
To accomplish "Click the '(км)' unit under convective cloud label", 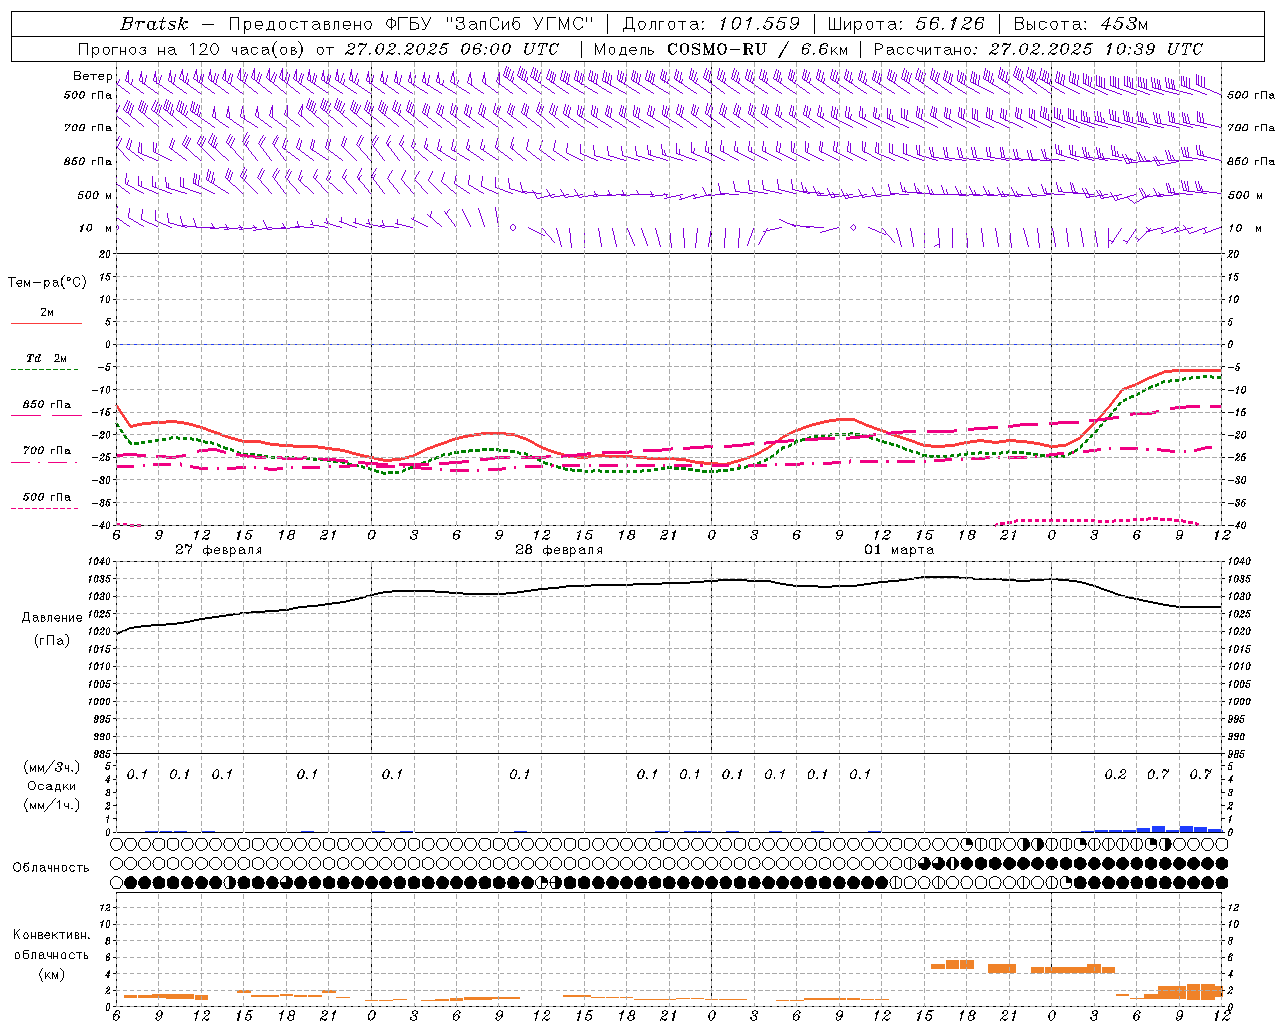I will (51, 974).
